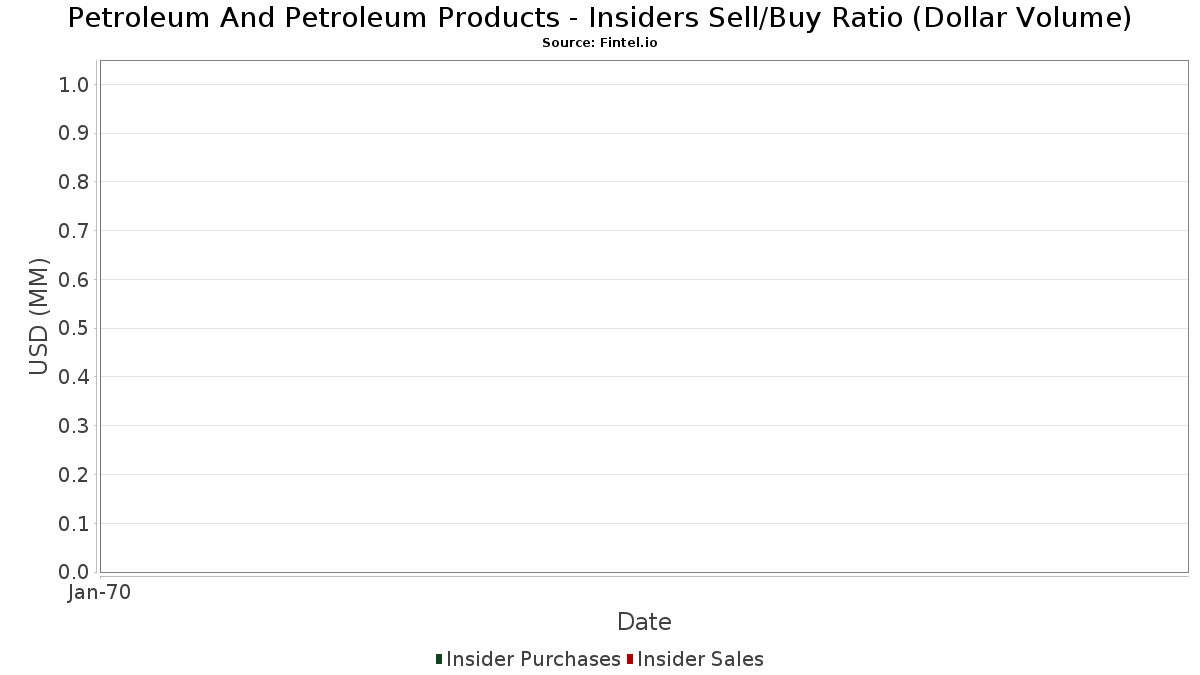Pick the 0.7 y-axis tick label
The height and width of the screenshot is (675, 1200).
click(75, 231)
